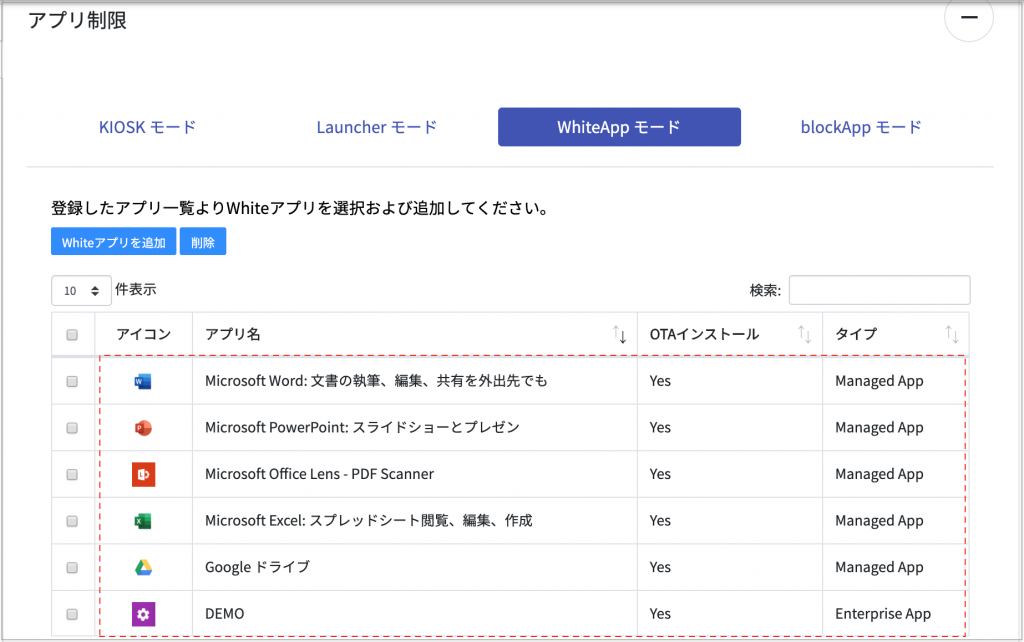
Task: Click Managed App type in the Microsoft PowerPoint row
Action: 879,428
